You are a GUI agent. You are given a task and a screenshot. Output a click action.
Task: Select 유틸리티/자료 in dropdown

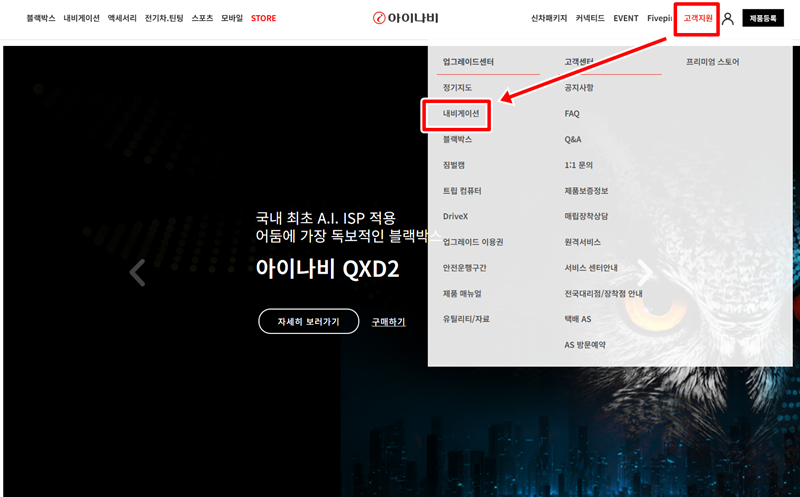click(466, 319)
